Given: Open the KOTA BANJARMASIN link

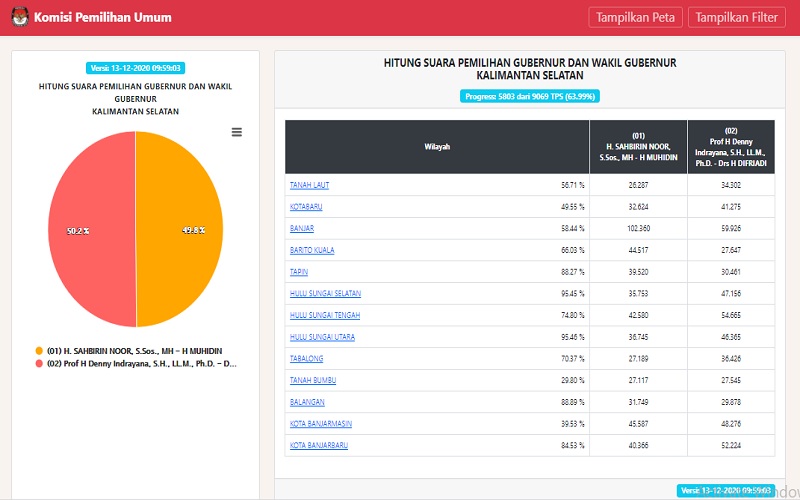Looking at the screenshot, I should (321, 423).
